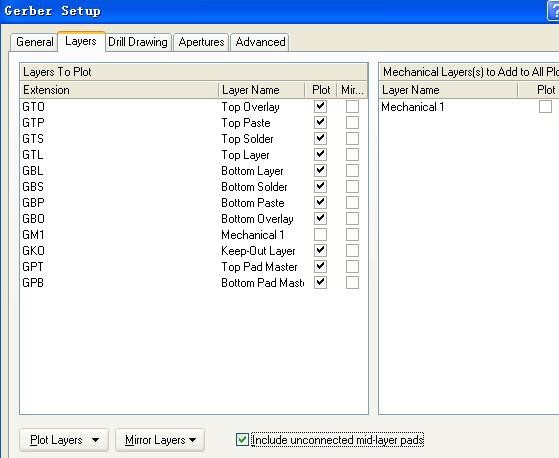Click the Keep-Out Layer name
The height and width of the screenshot is (458, 559).
(258, 251)
